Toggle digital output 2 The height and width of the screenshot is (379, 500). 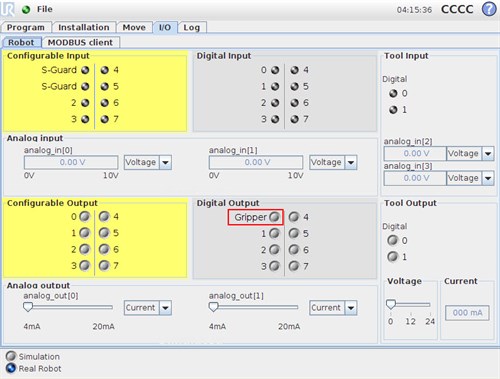pos(274,250)
